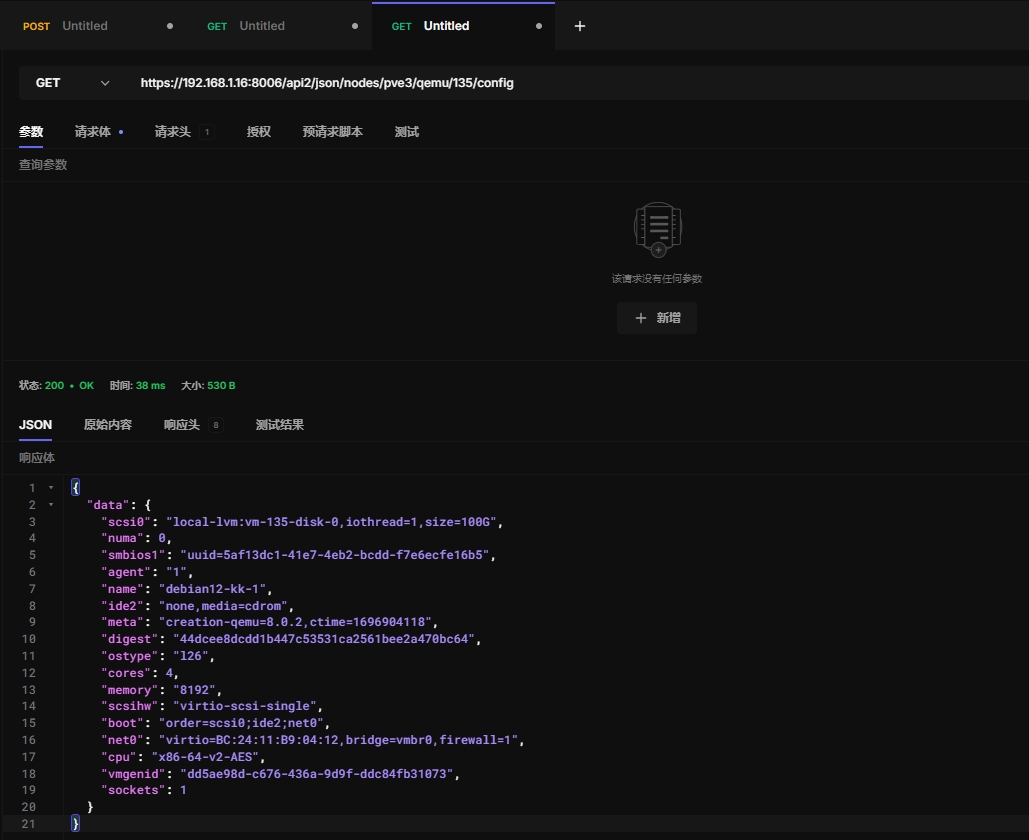Open the 请求头 request headers tab
1029x840 pixels.
pos(173,132)
